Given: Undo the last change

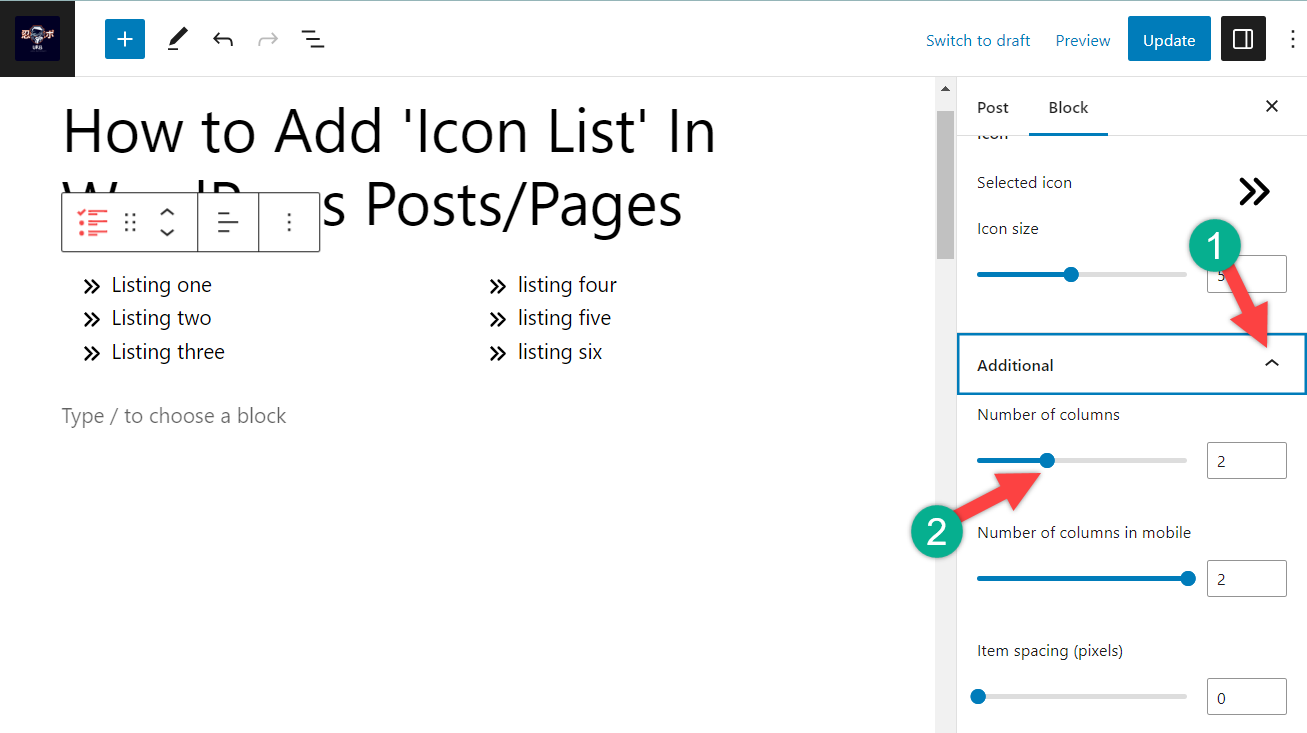Looking at the screenshot, I should tap(223, 40).
